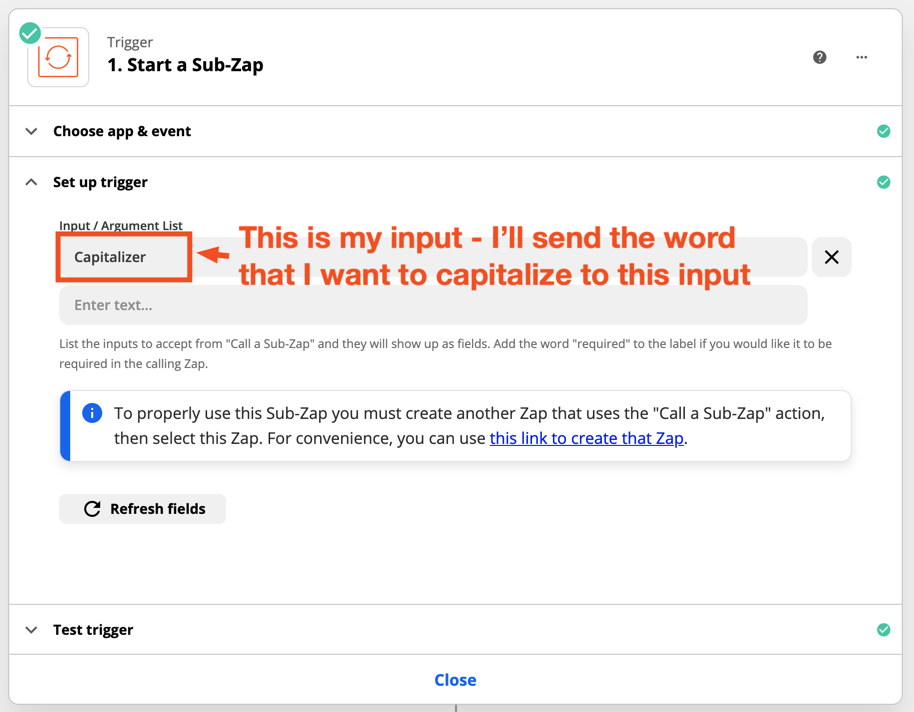The width and height of the screenshot is (914, 712).
Task: Click the 'Trigger' label text
Action: [130, 42]
